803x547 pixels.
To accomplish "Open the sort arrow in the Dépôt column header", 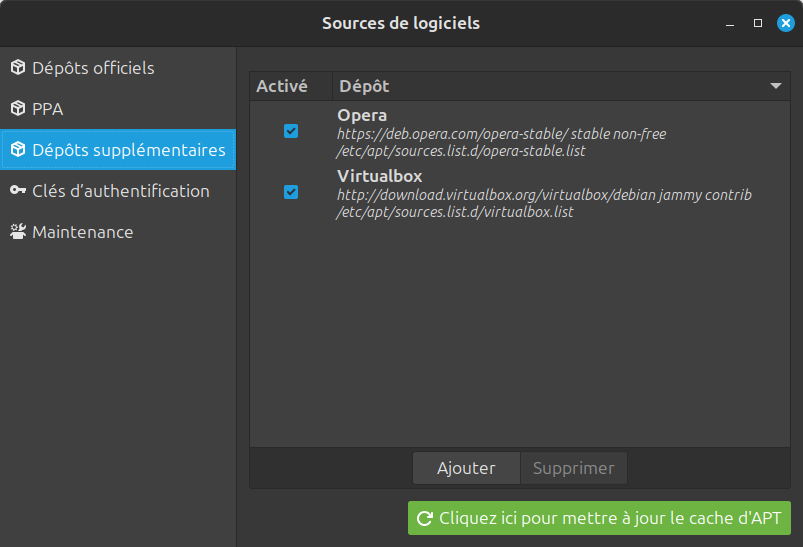I will (775, 86).
